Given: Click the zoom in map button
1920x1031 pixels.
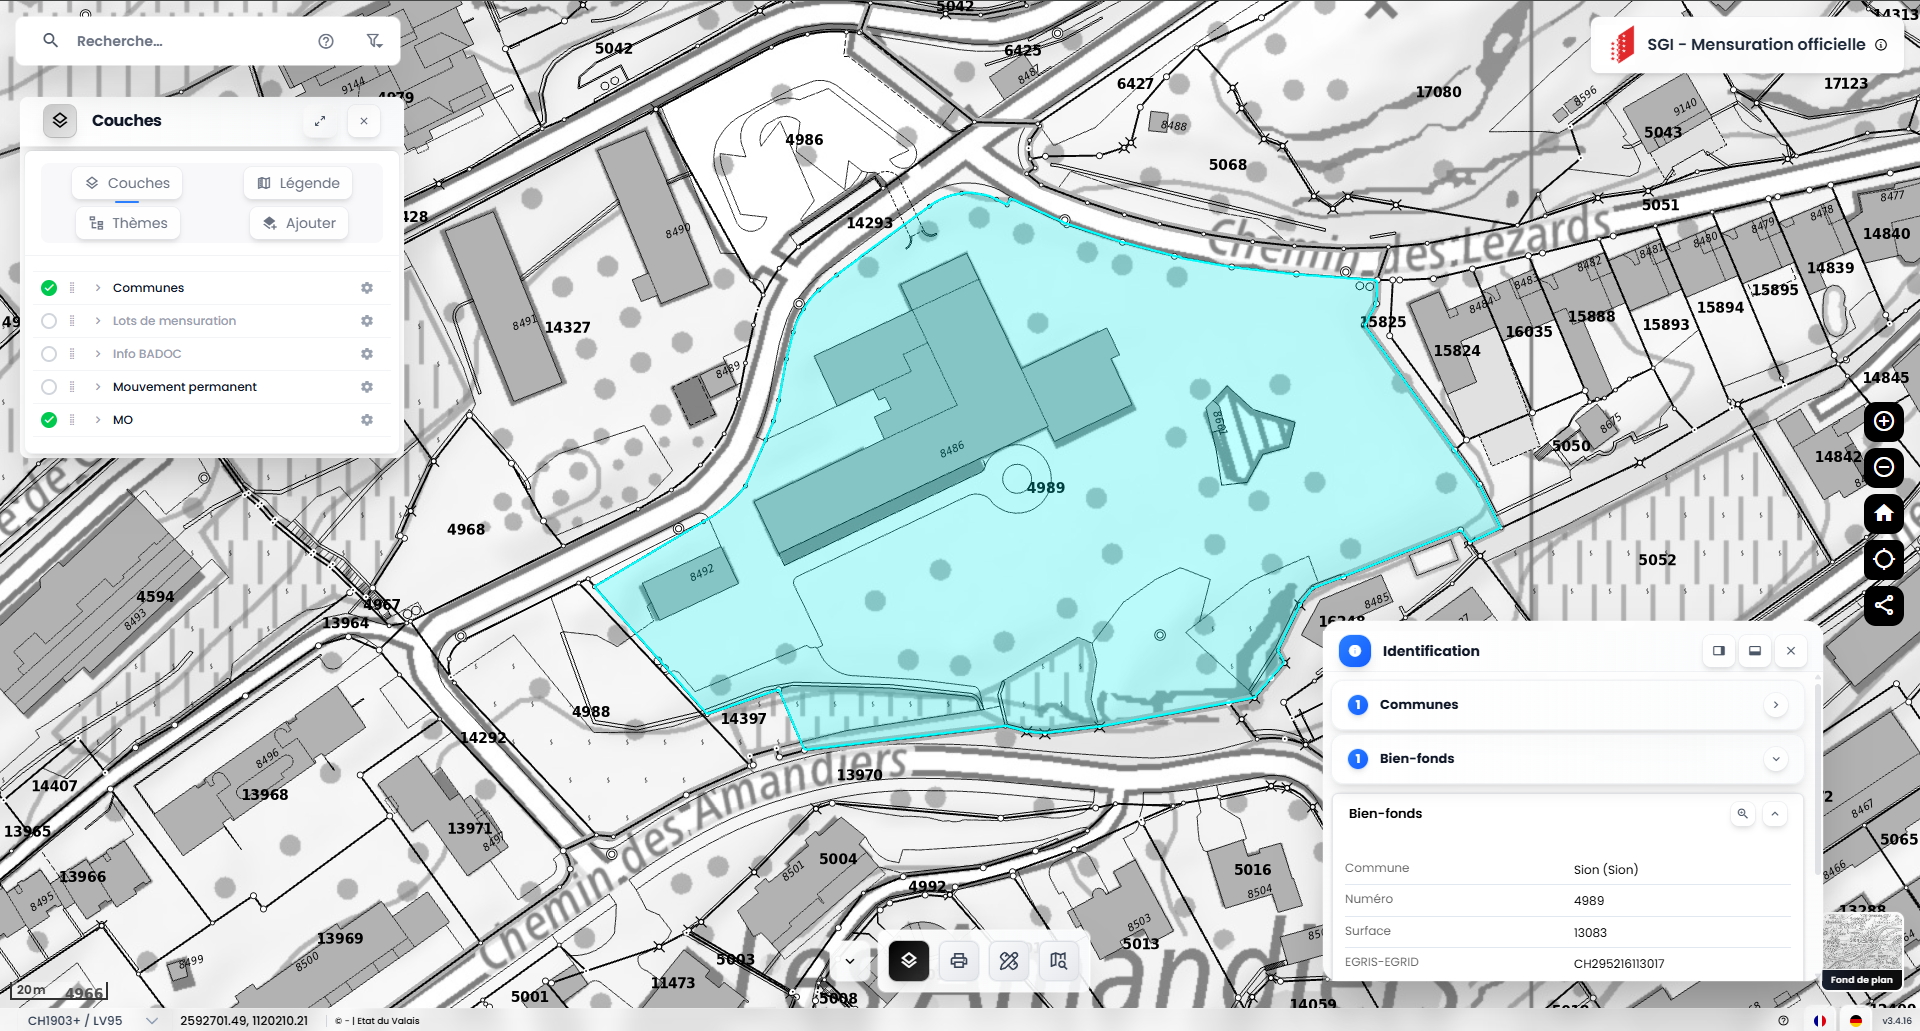Looking at the screenshot, I should click(1883, 422).
